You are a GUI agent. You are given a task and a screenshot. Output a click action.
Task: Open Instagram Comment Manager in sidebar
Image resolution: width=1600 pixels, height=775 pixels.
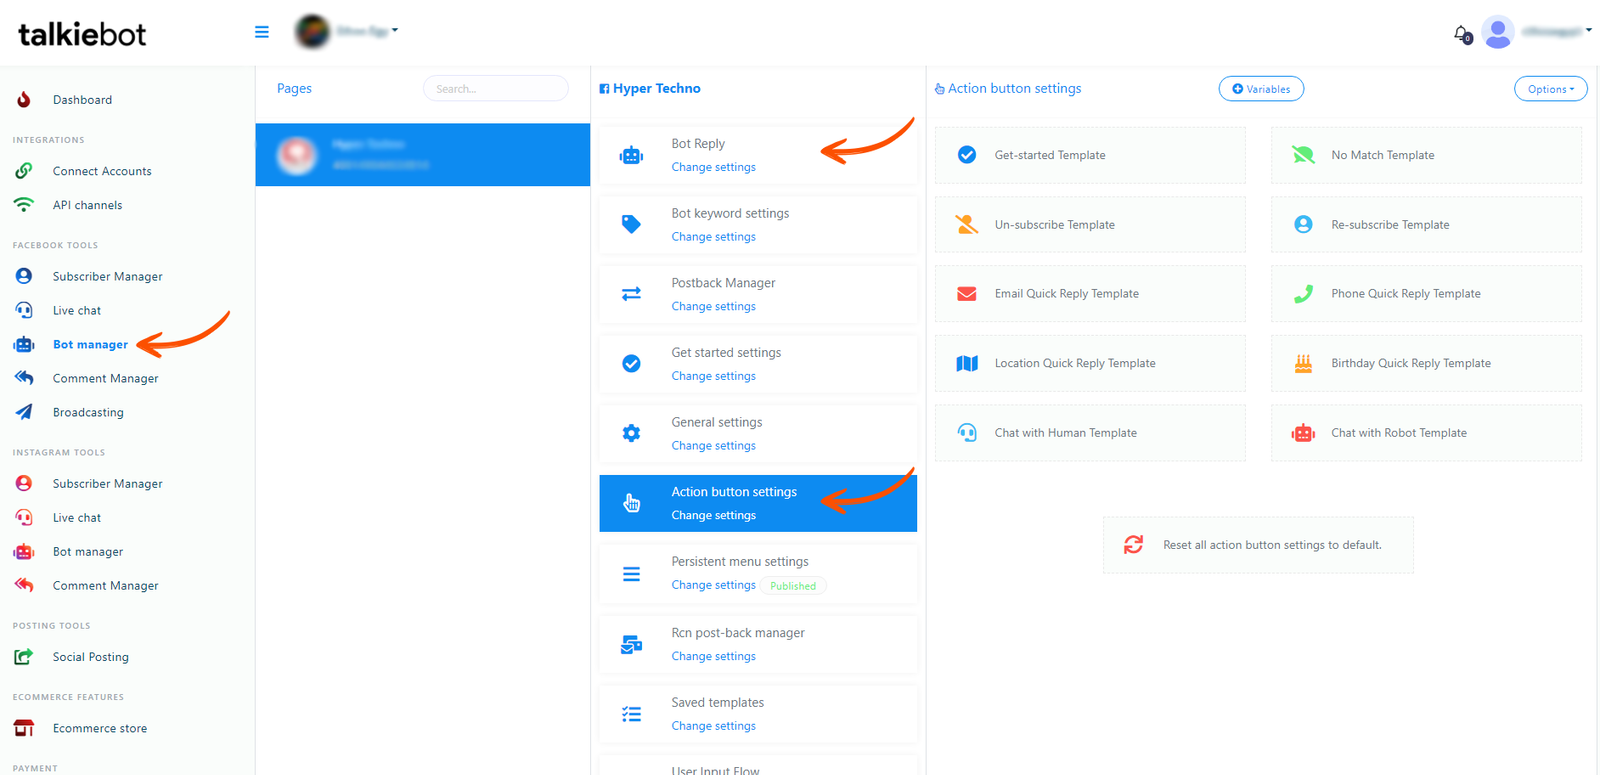[105, 585]
